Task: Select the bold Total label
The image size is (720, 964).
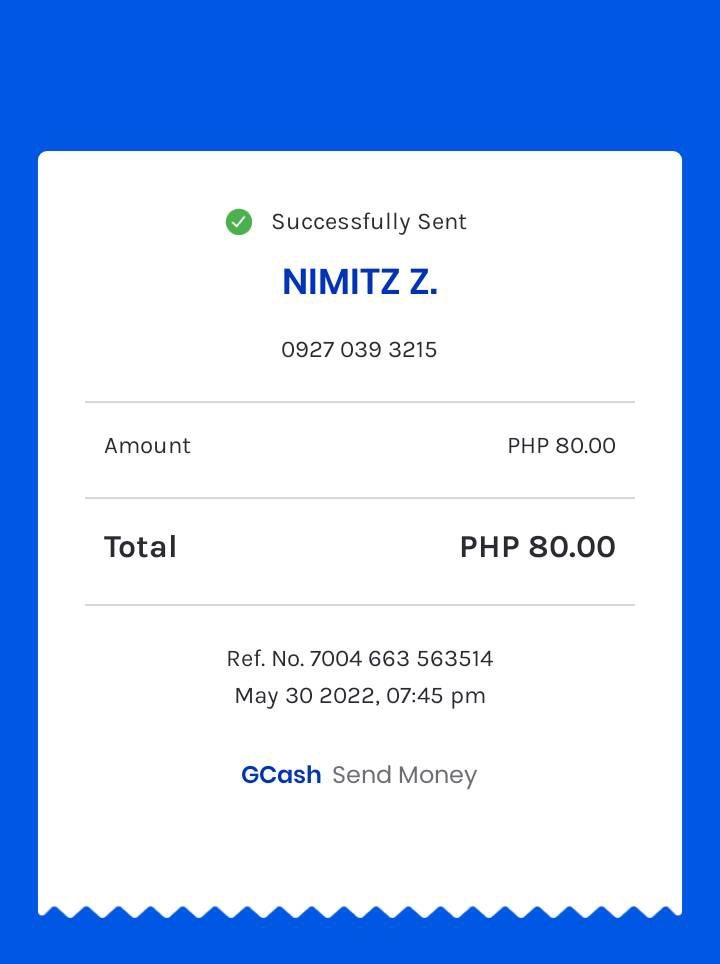Action: coord(140,547)
